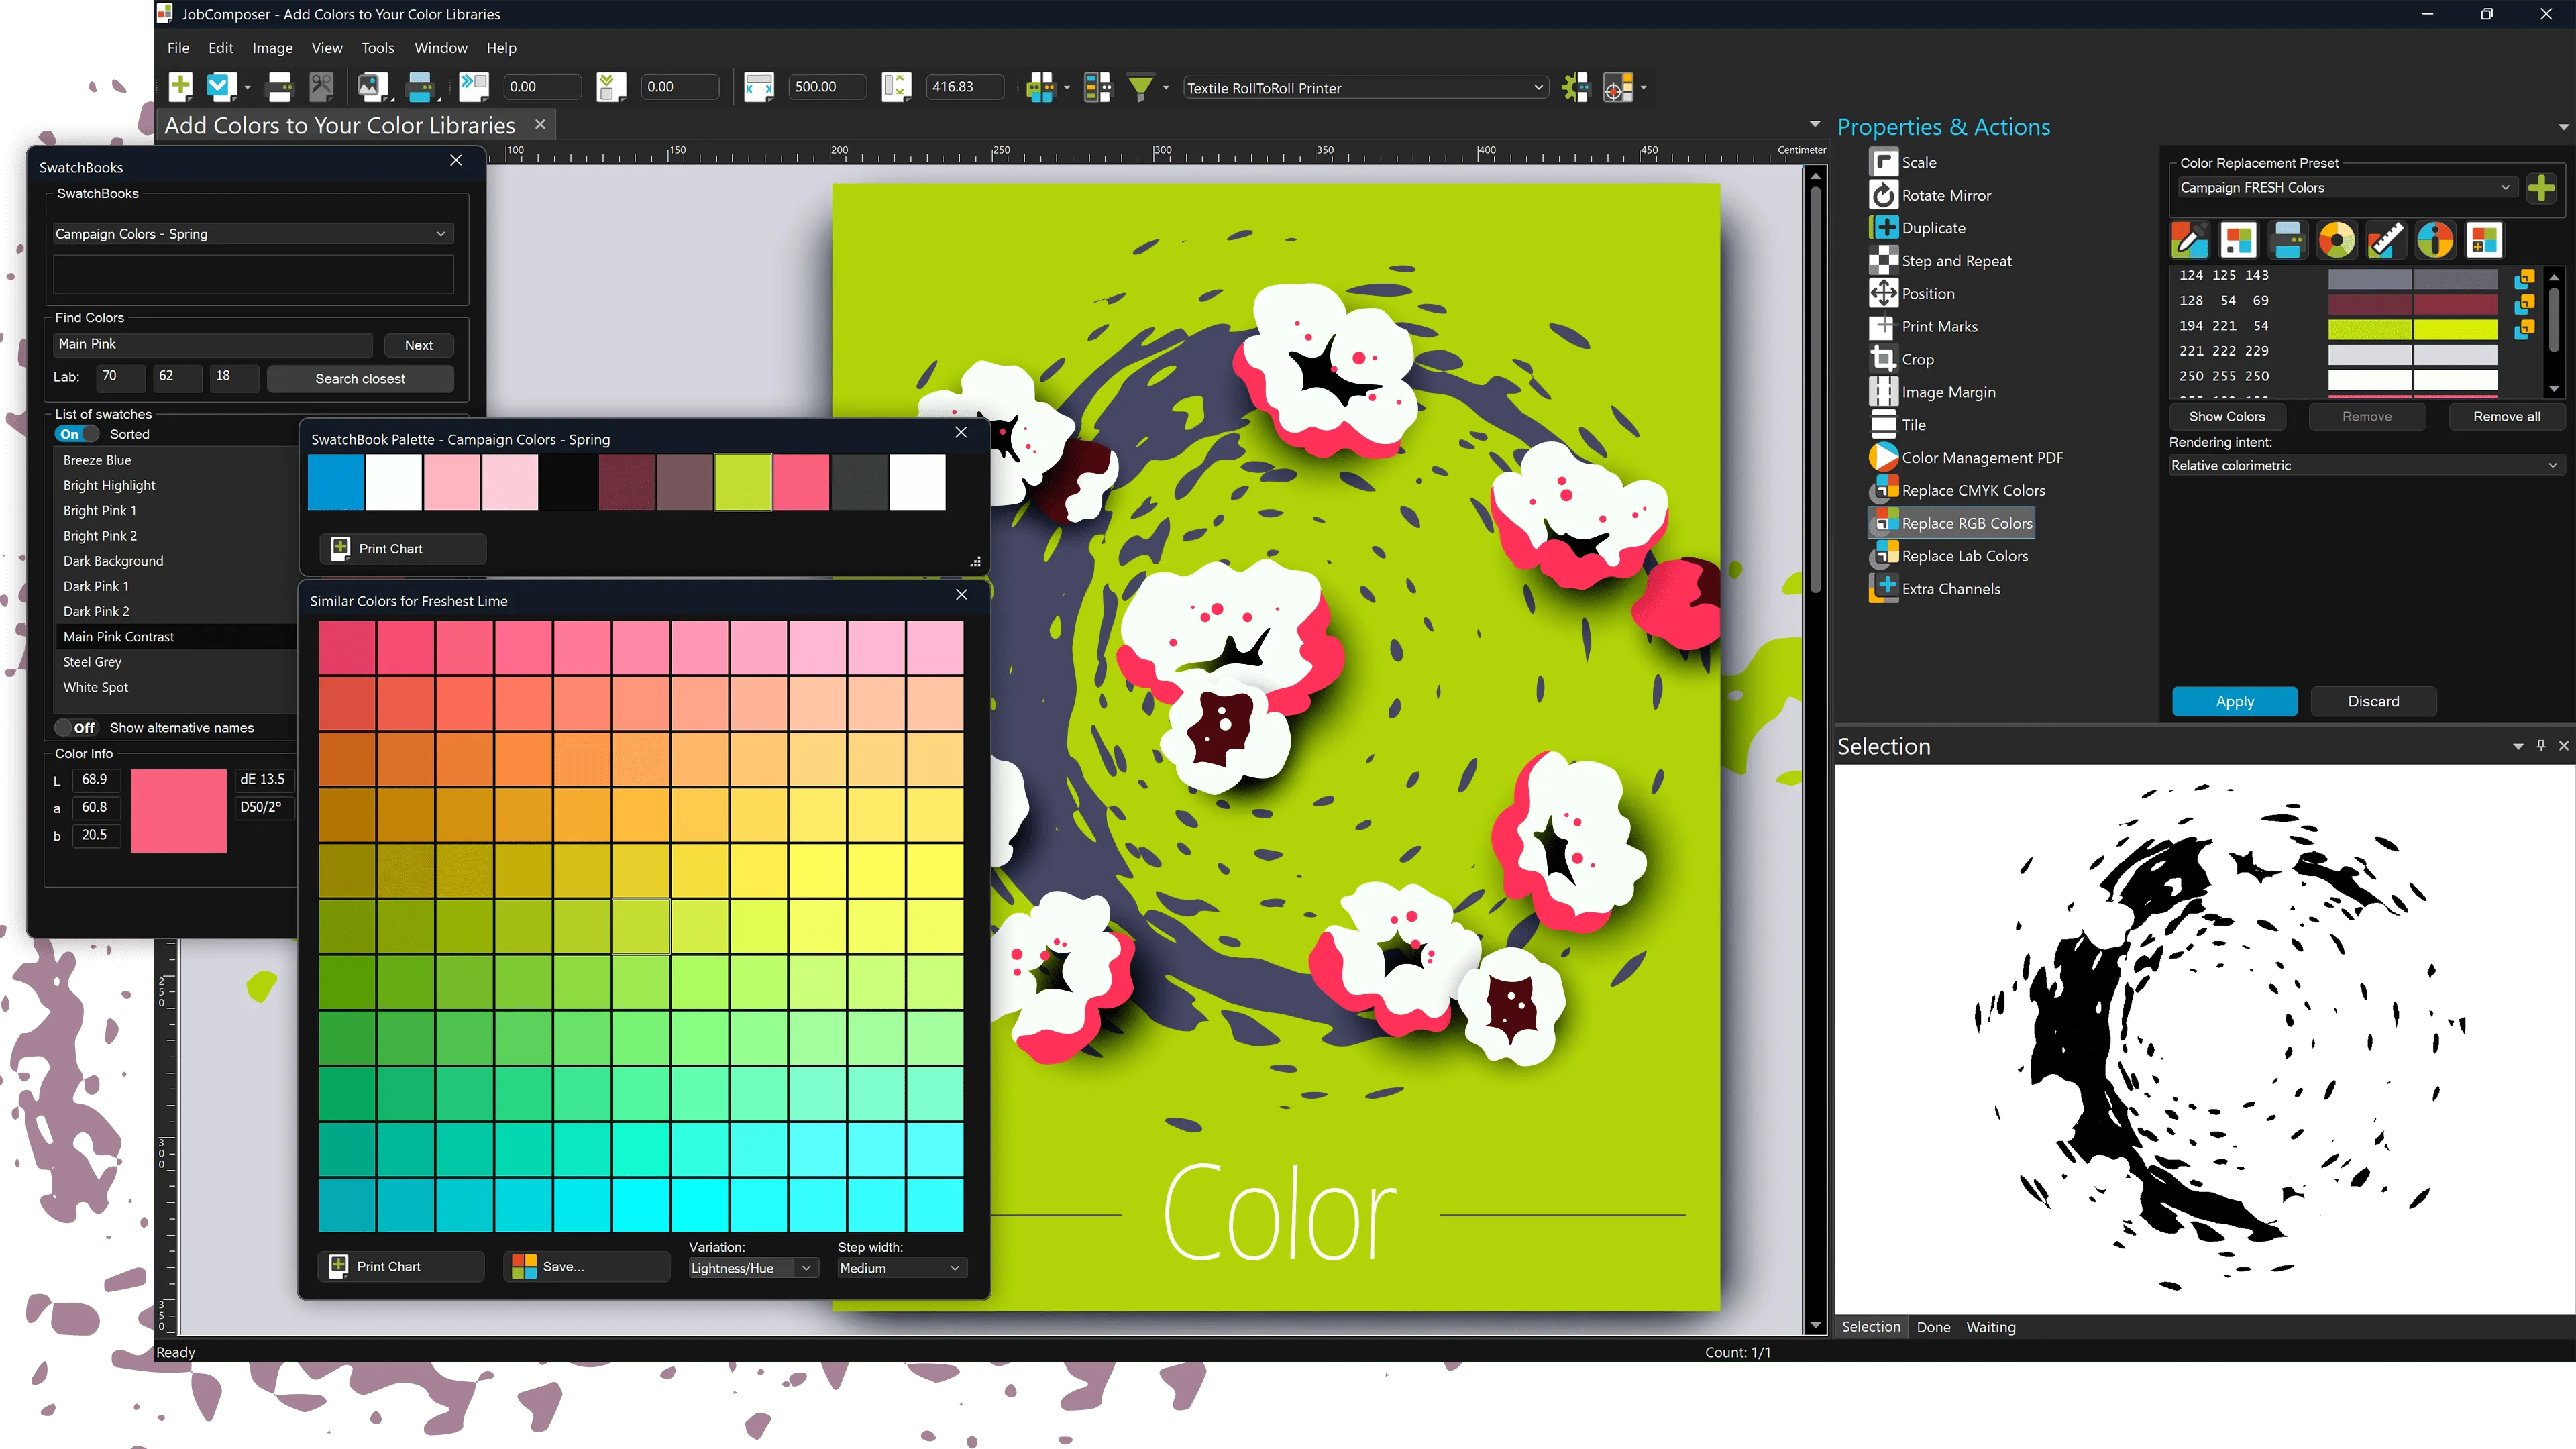The image size is (2576, 1449).
Task: Click the green plus add-file toolbar icon
Action: point(181,87)
